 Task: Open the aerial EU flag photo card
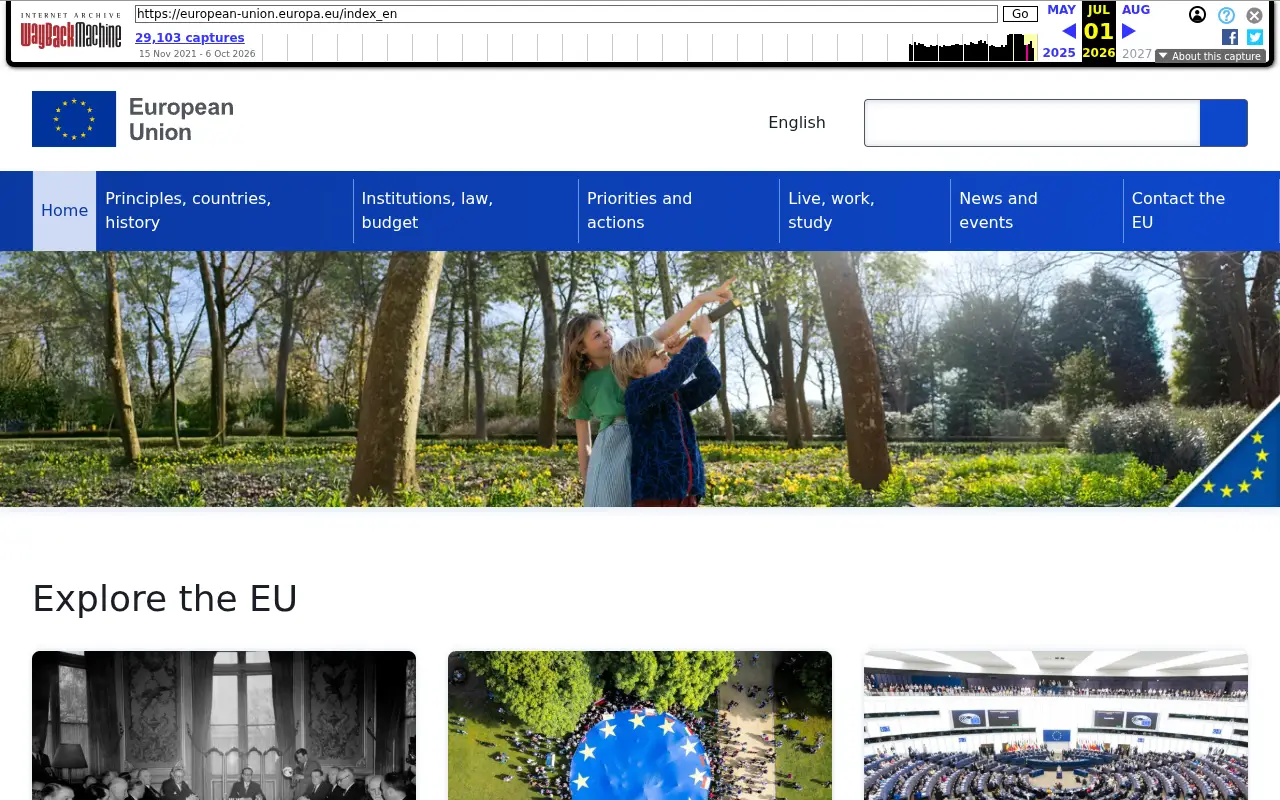(640, 725)
